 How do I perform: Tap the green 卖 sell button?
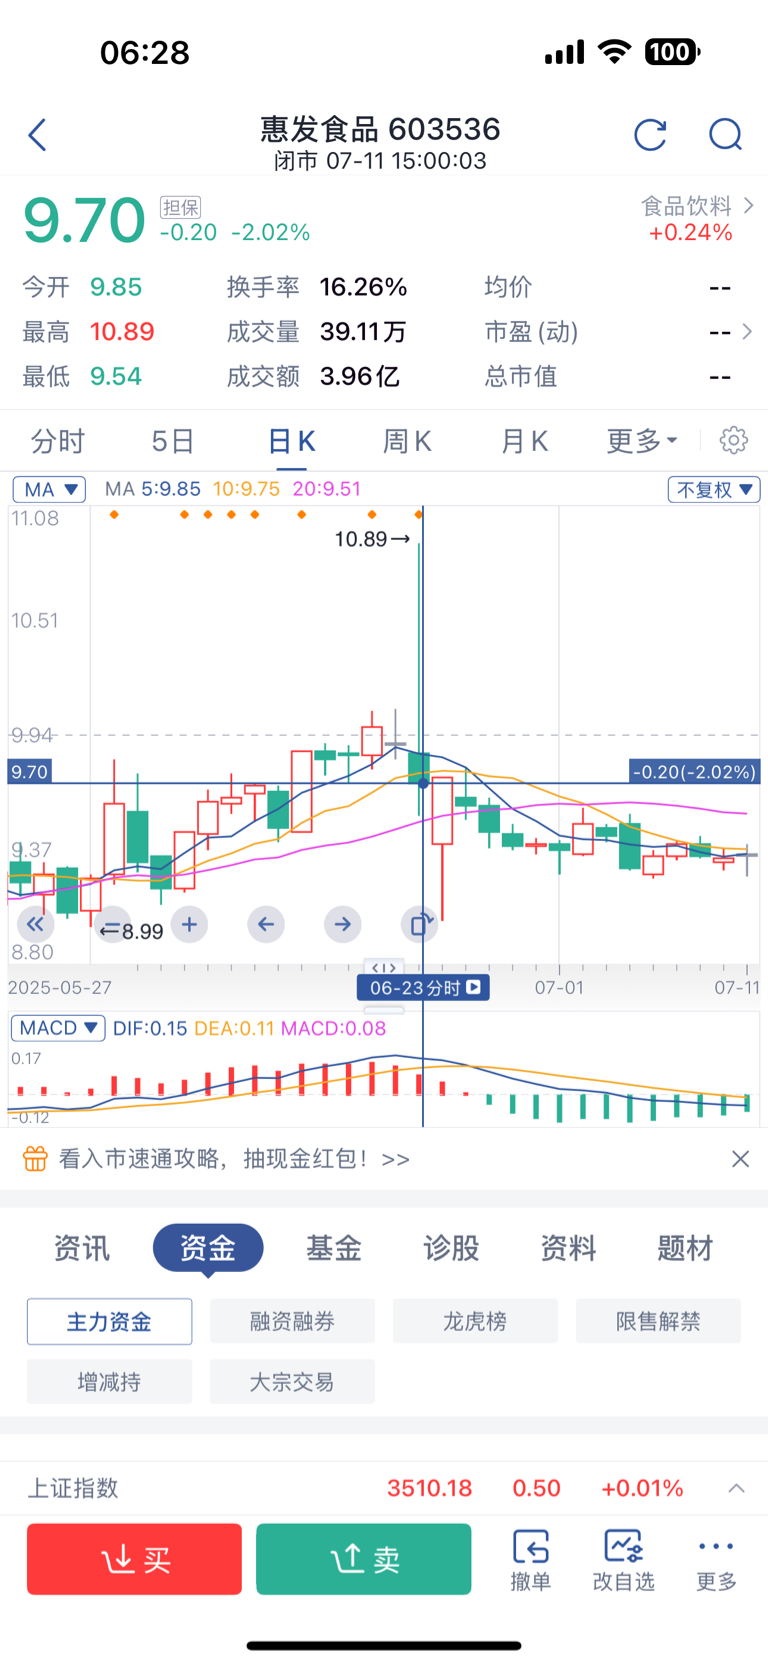point(364,1559)
